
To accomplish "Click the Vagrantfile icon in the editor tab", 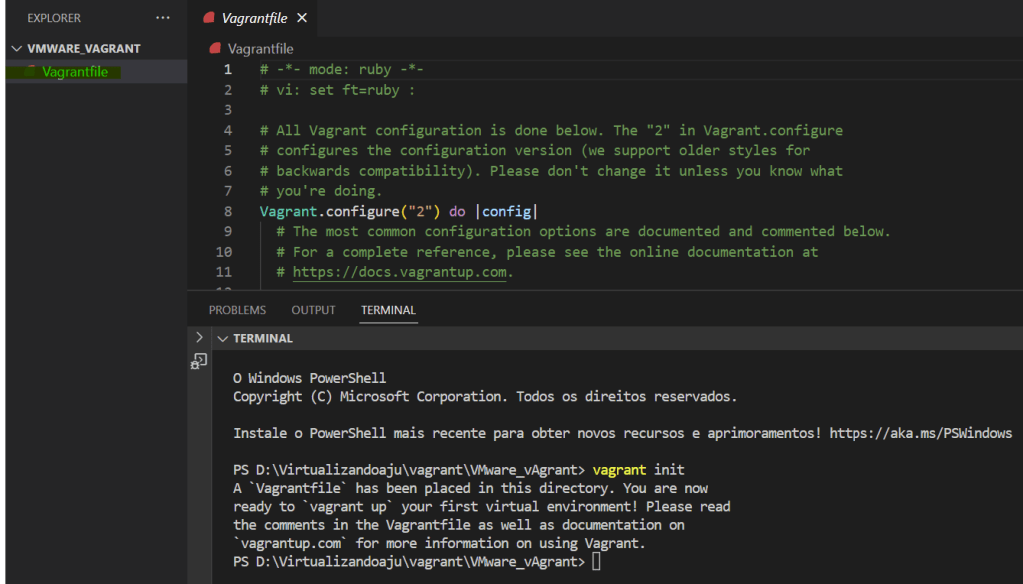I will (x=209, y=18).
